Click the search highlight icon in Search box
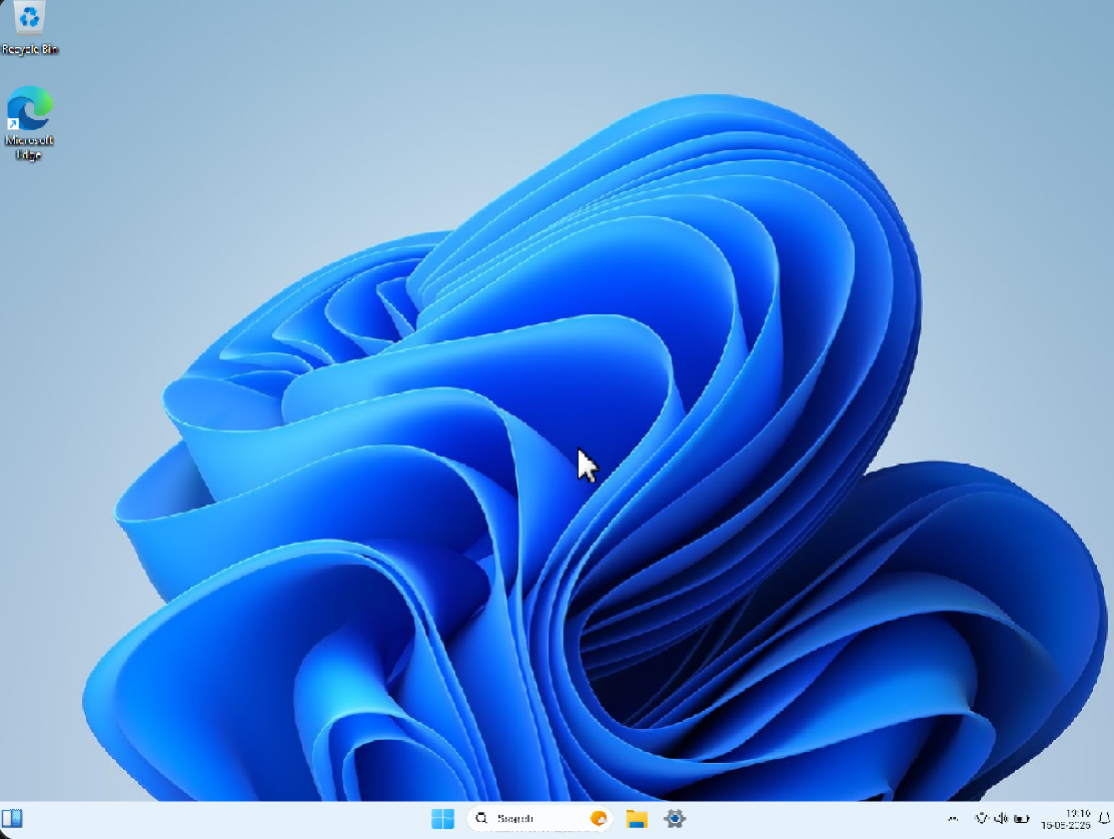This screenshot has height=839, width=1114. pos(599,819)
